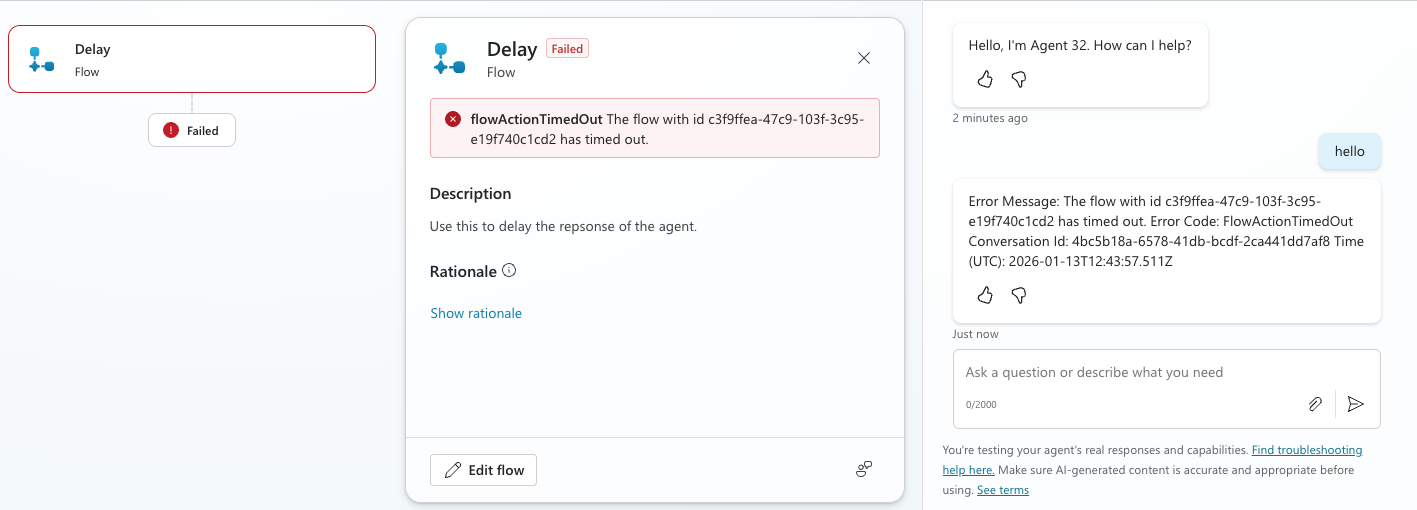
Task: Click the Failed status badge under Delay node
Action: (x=192, y=130)
